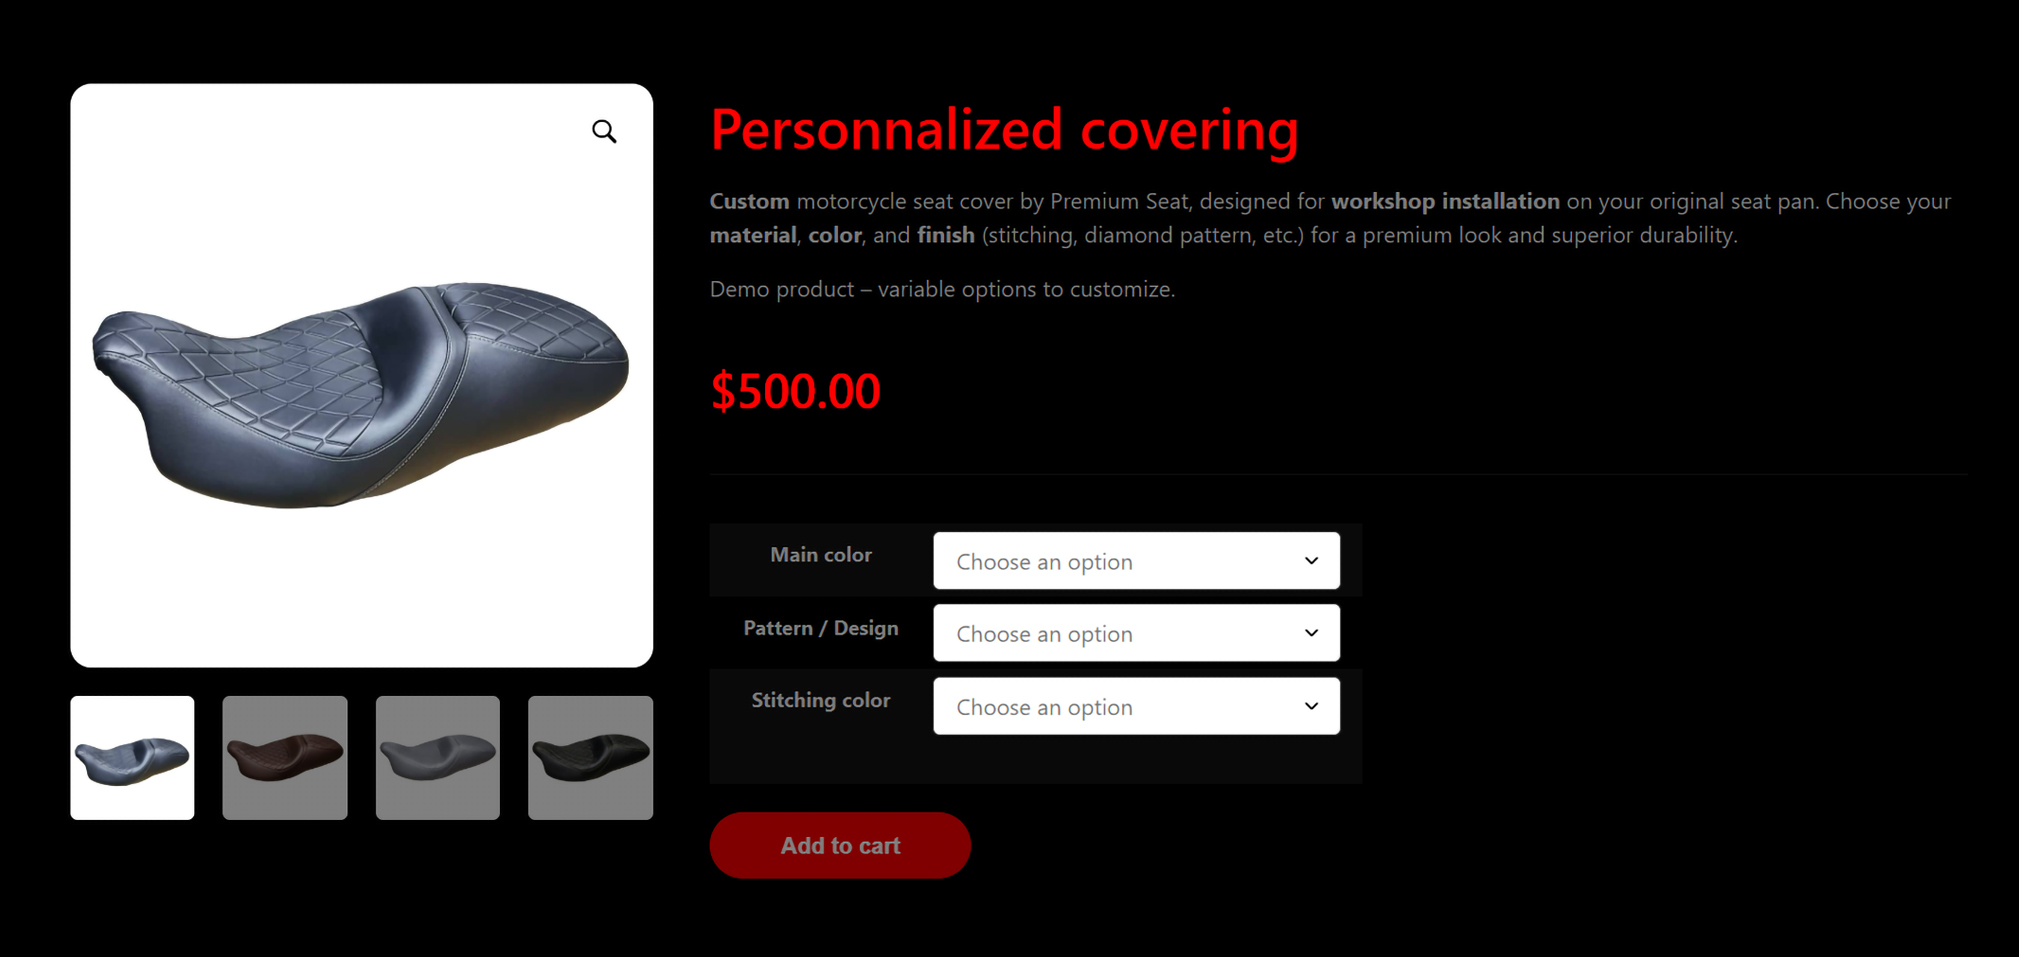Click the Personnalized covering title
This screenshot has height=957, width=2019.
[1004, 130]
